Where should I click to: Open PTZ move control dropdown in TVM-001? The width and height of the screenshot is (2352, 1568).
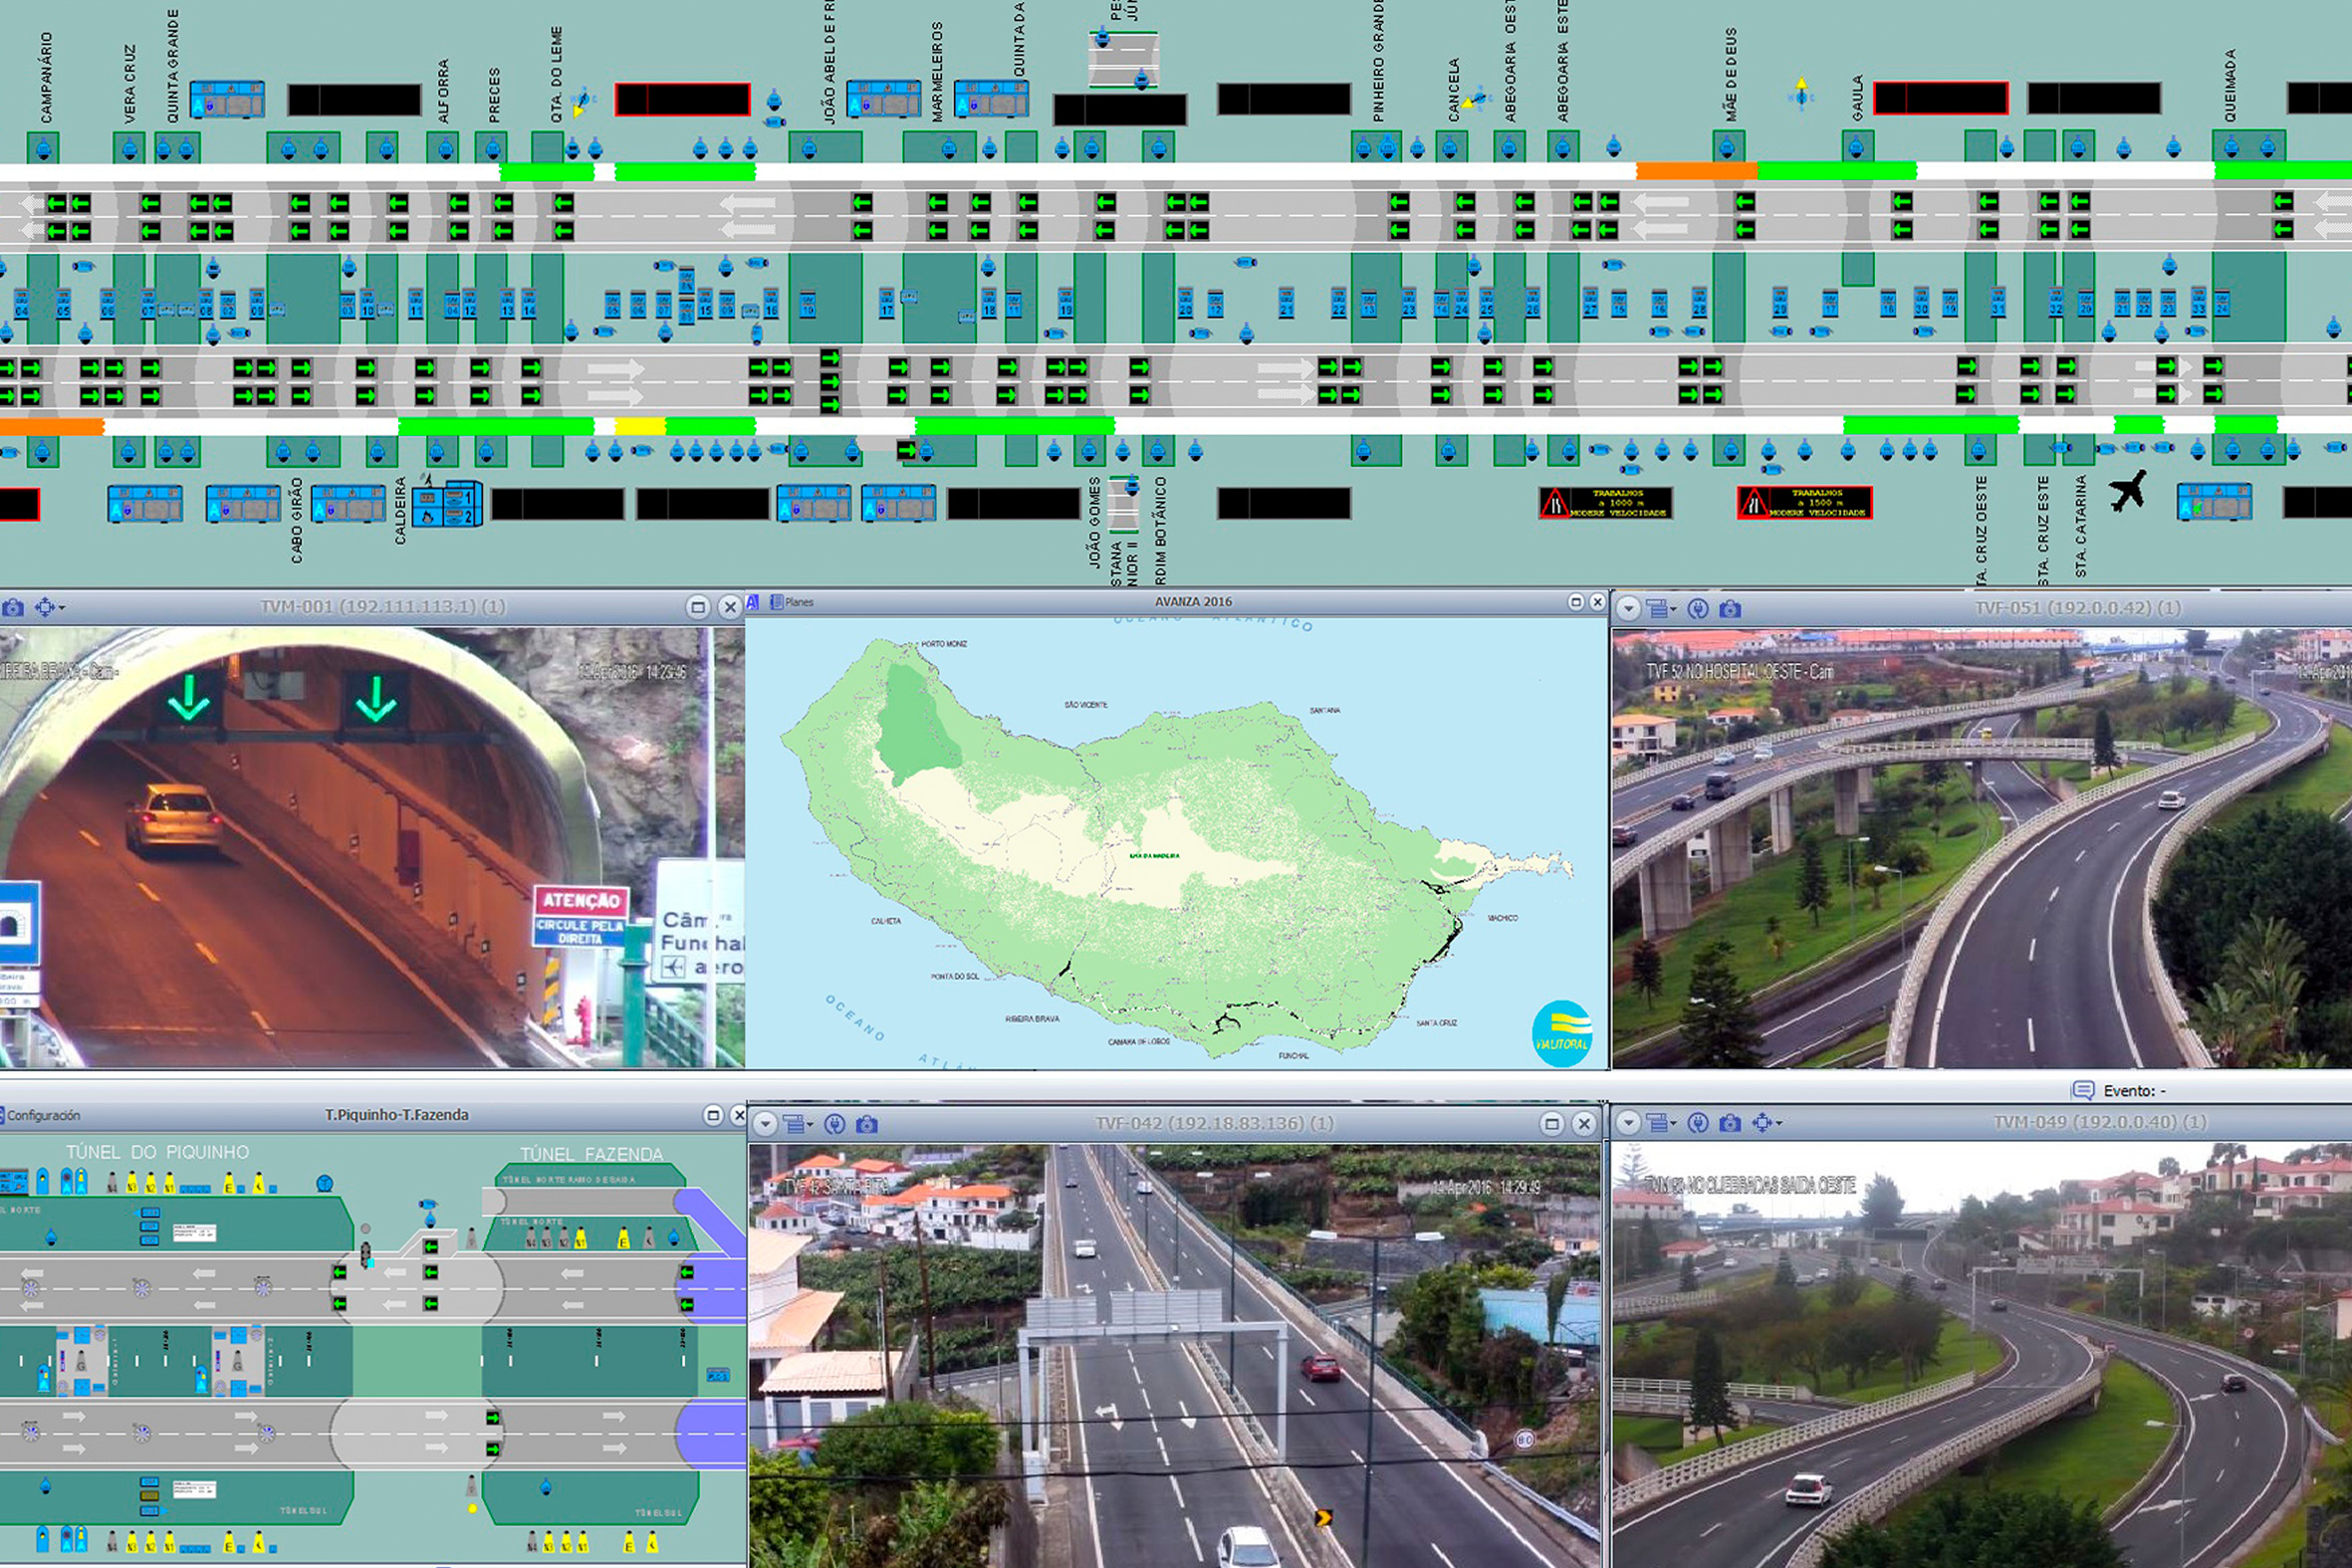point(49,607)
